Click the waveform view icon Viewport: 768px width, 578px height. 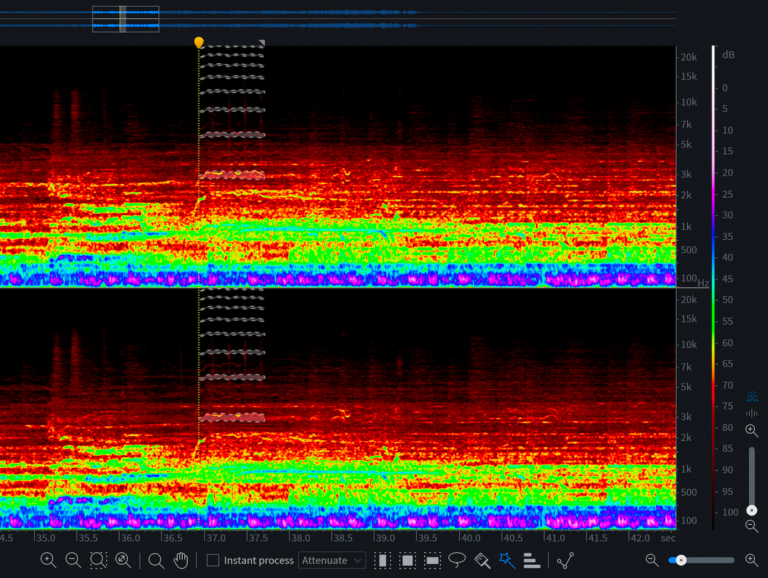point(752,413)
